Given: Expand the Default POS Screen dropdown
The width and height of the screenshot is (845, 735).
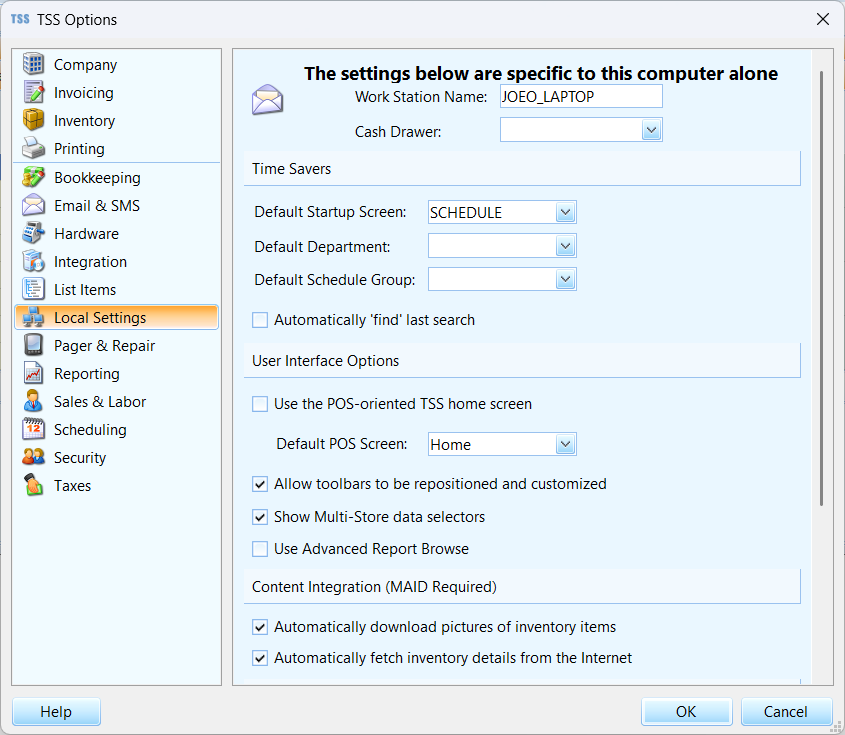Looking at the screenshot, I should [x=565, y=444].
